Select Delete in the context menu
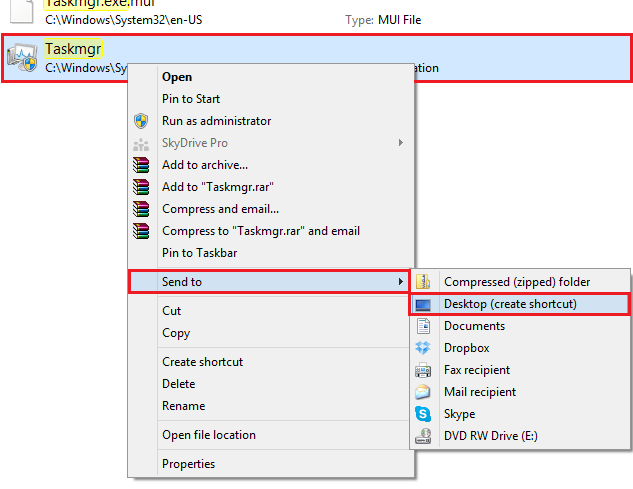633x489 pixels. click(271, 384)
